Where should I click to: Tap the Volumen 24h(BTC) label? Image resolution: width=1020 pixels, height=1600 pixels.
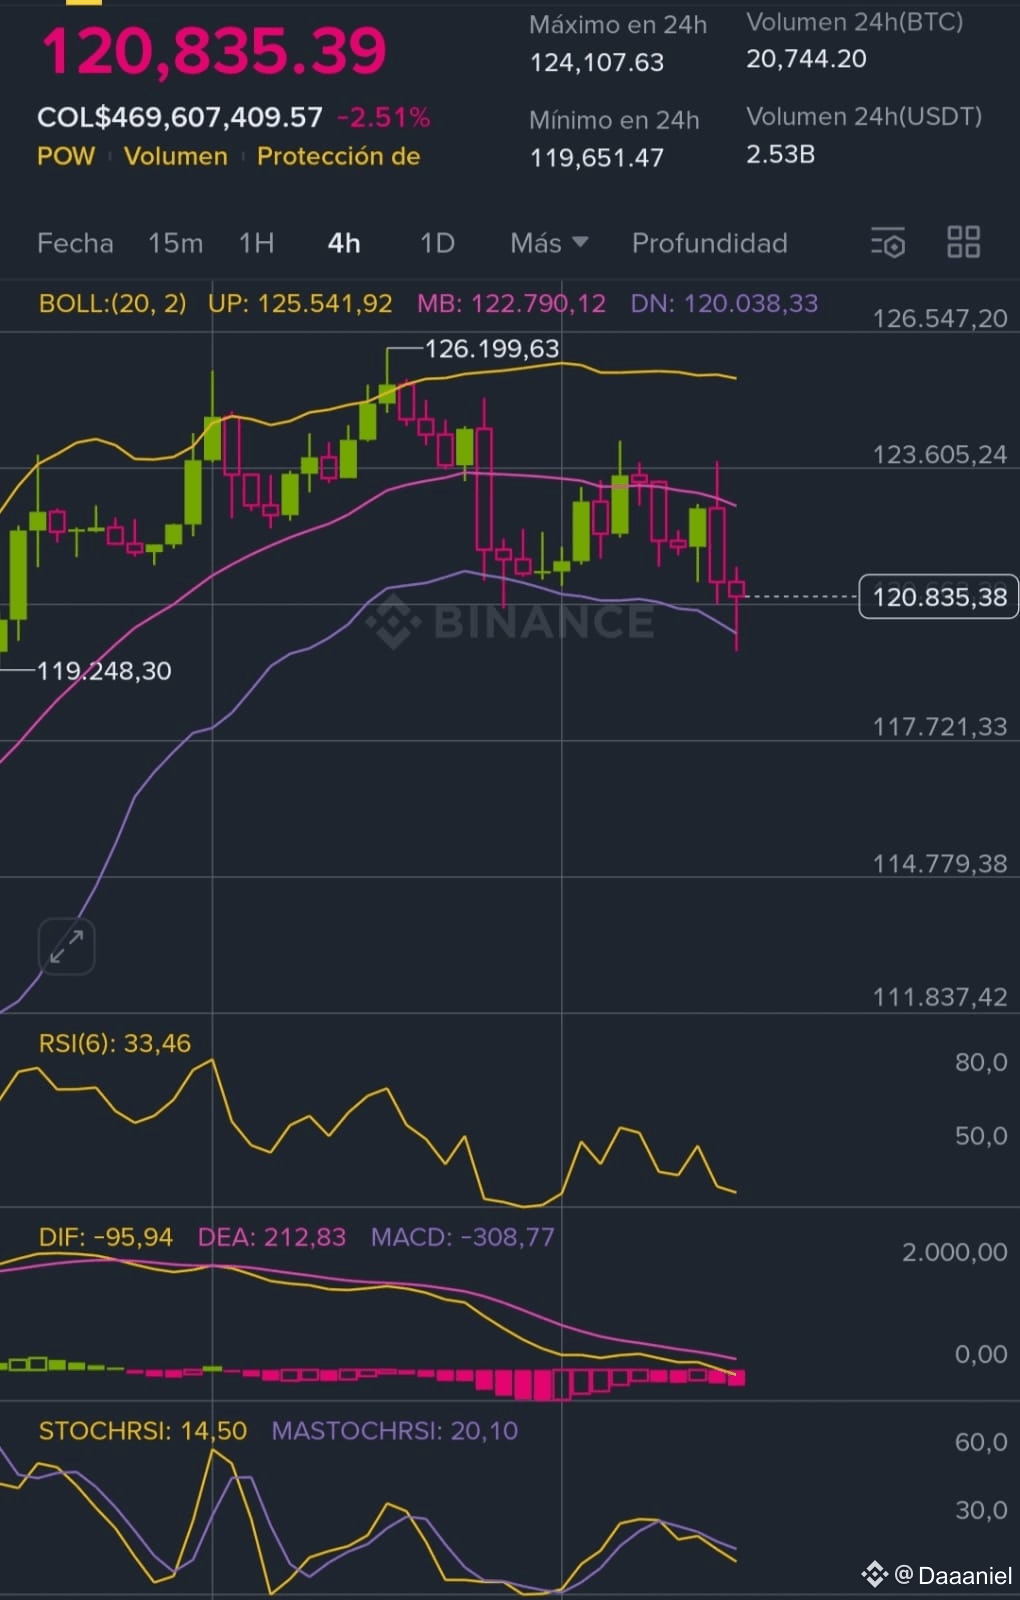coord(855,22)
